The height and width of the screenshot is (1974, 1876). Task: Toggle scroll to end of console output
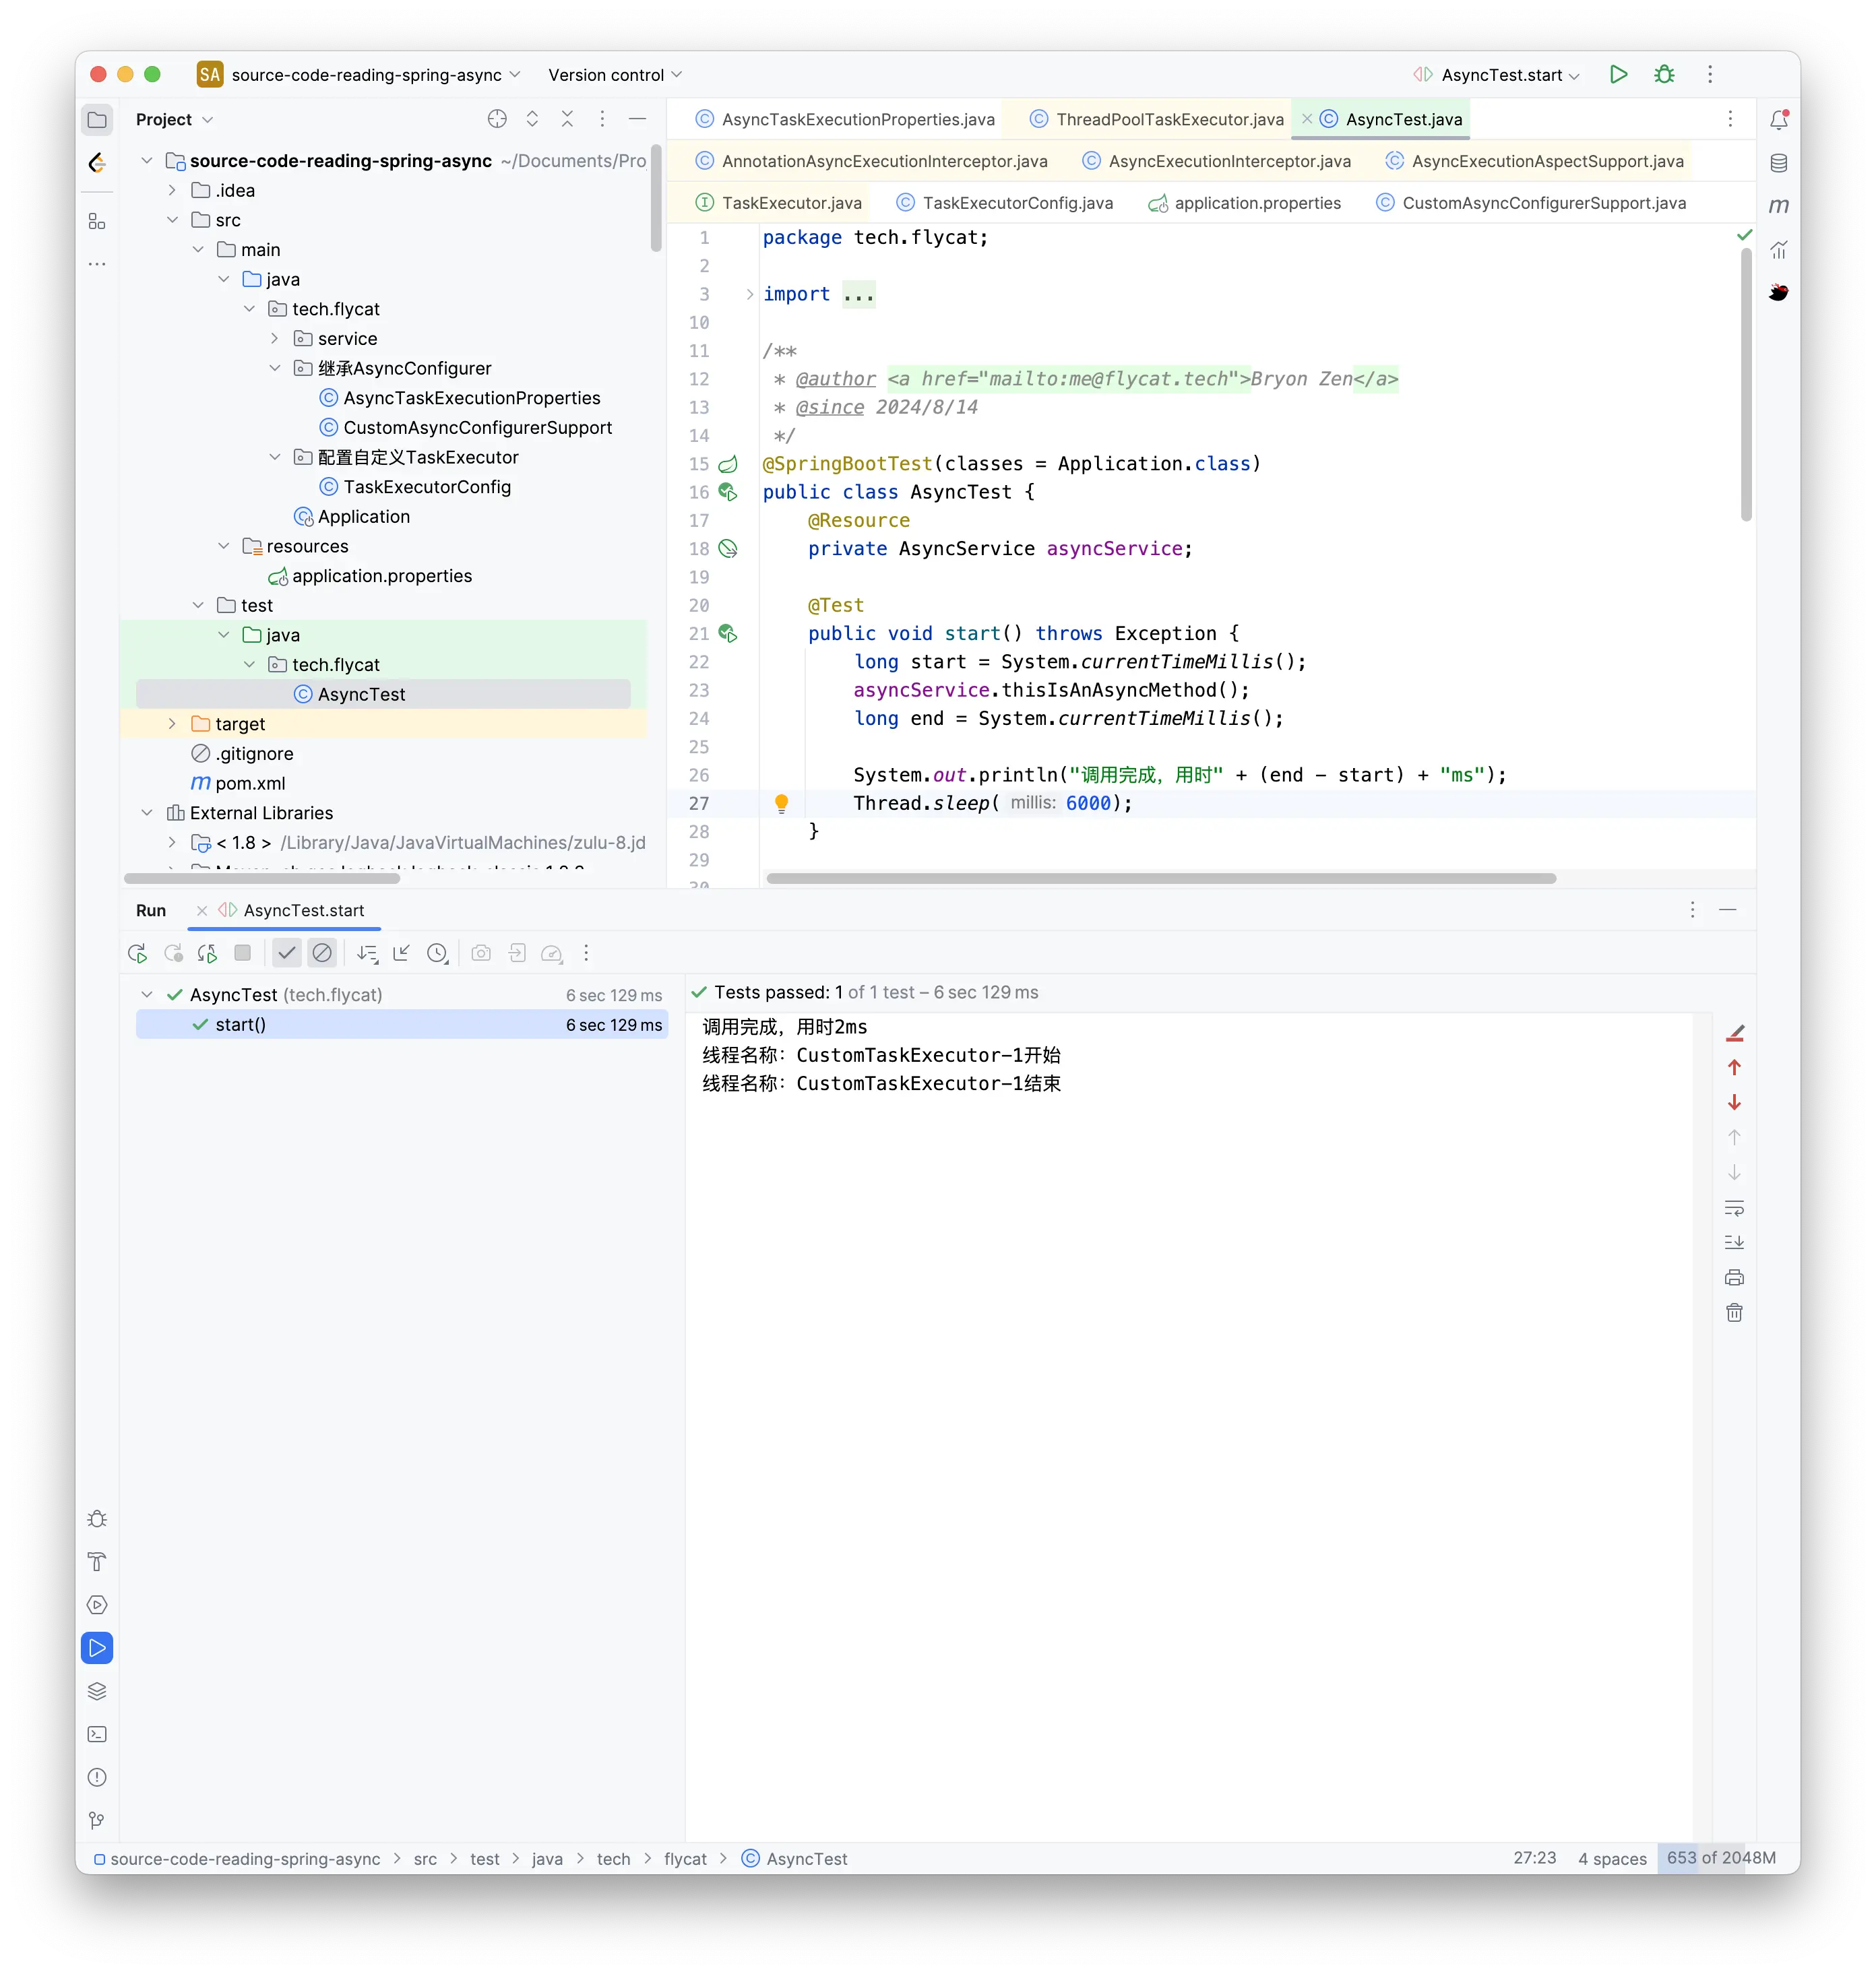tap(1734, 1242)
